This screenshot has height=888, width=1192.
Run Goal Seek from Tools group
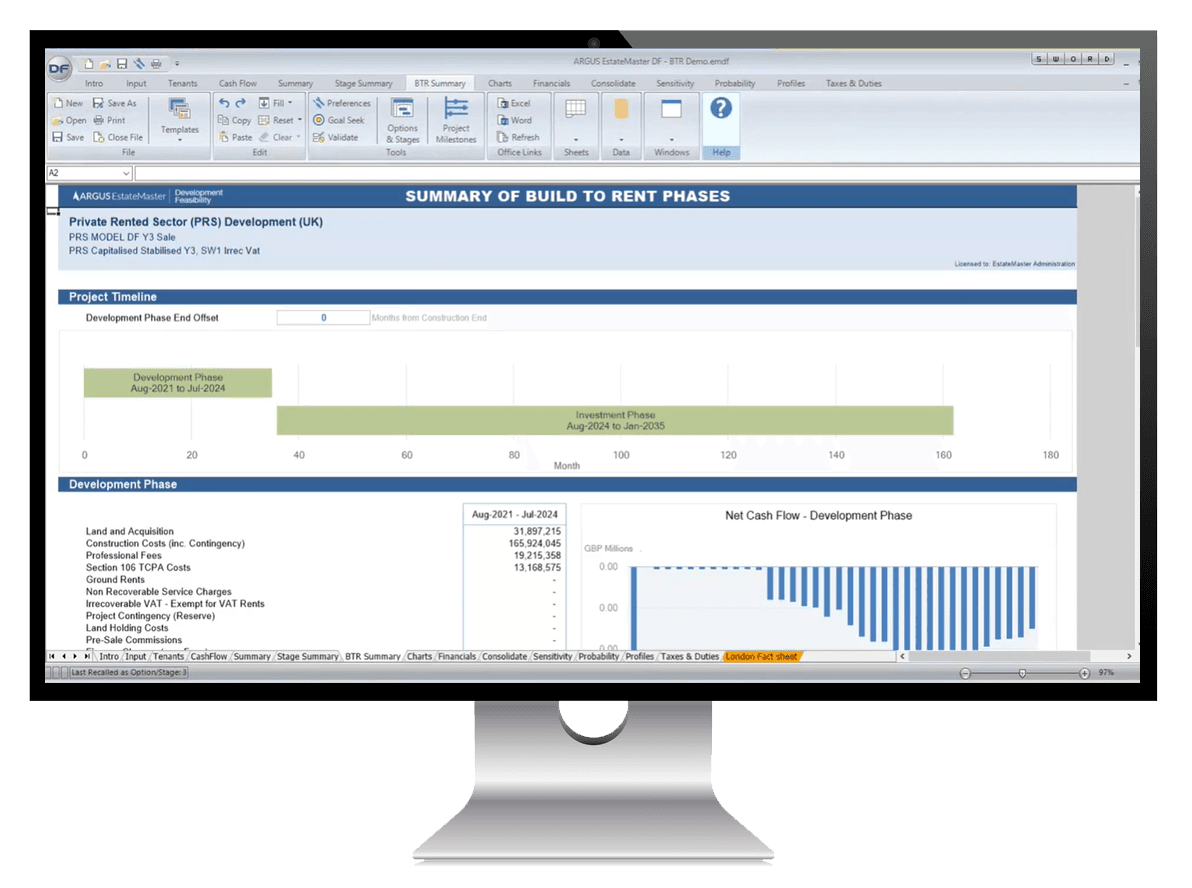click(339, 120)
